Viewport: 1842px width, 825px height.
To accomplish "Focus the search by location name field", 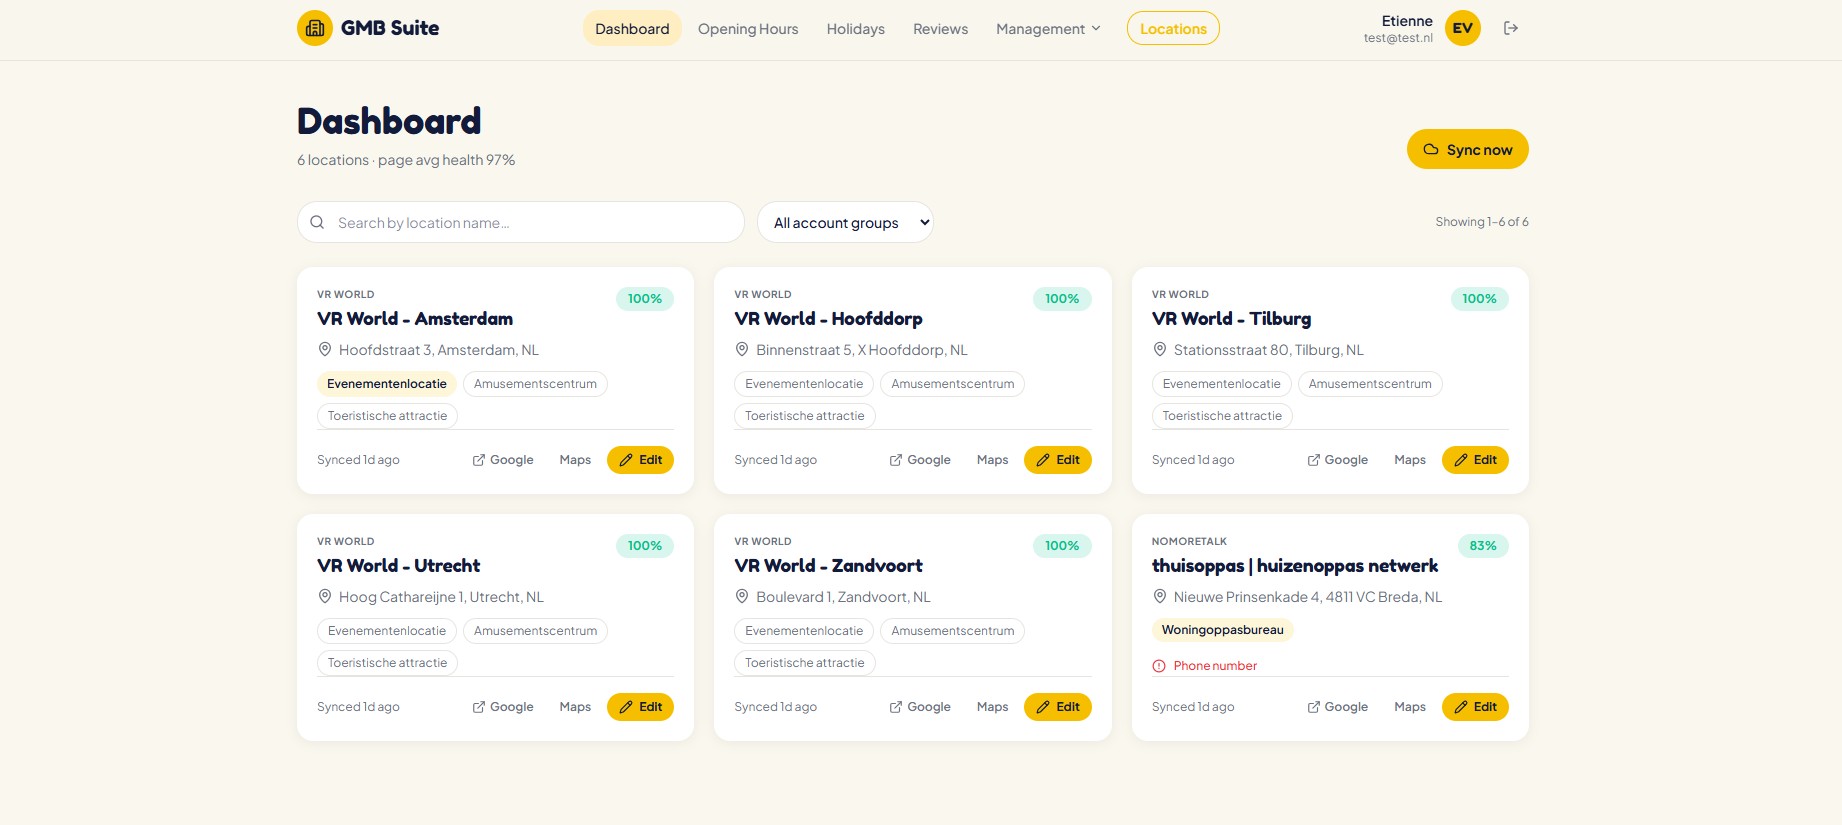I will click(x=520, y=222).
